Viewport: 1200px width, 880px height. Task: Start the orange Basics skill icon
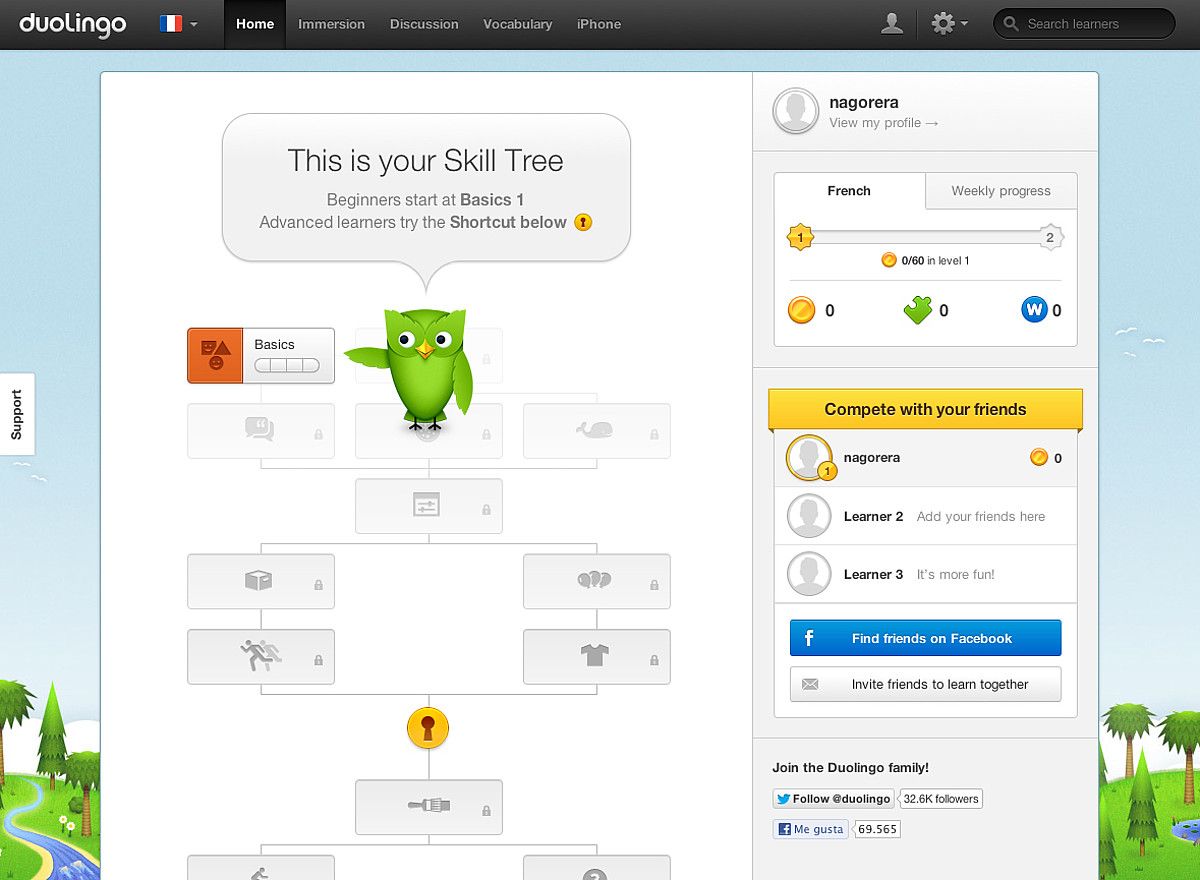pos(215,355)
